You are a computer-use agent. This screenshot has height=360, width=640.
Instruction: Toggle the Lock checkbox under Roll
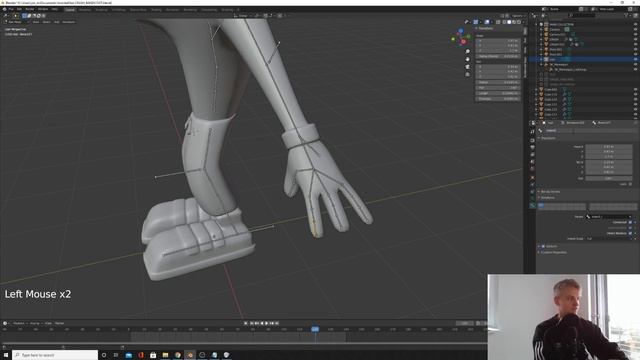[631, 184]
